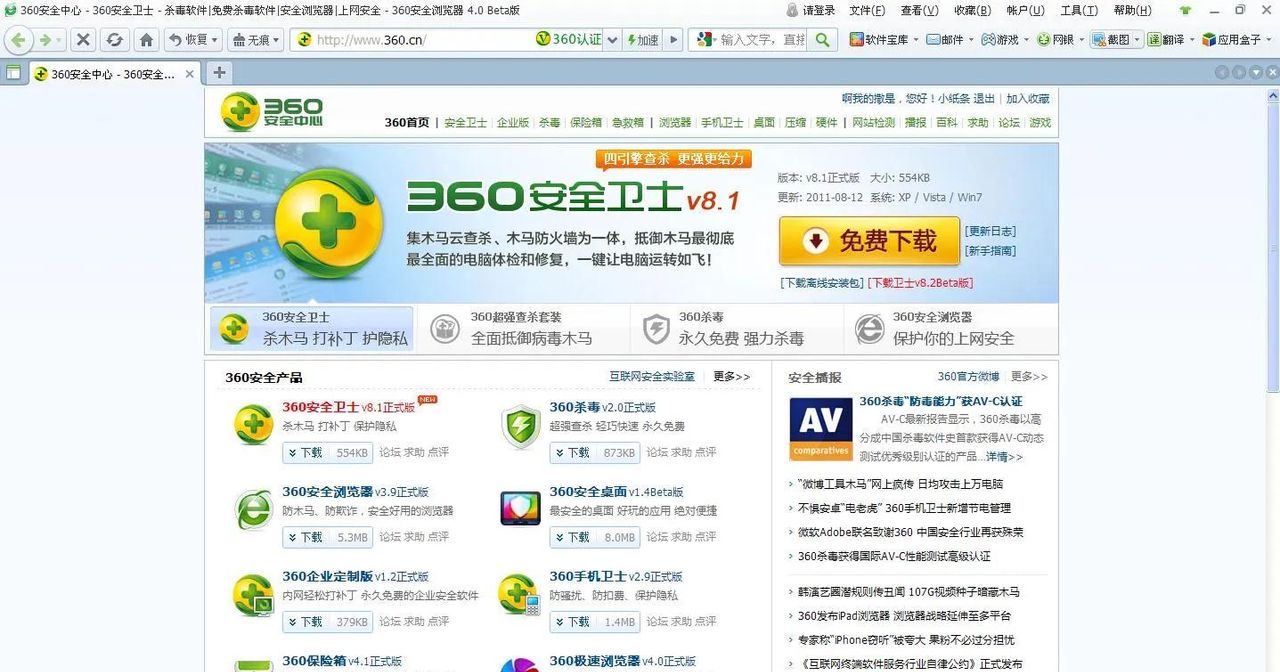Toggle the sidebar panel icon left of tabs

coord(13,73)
